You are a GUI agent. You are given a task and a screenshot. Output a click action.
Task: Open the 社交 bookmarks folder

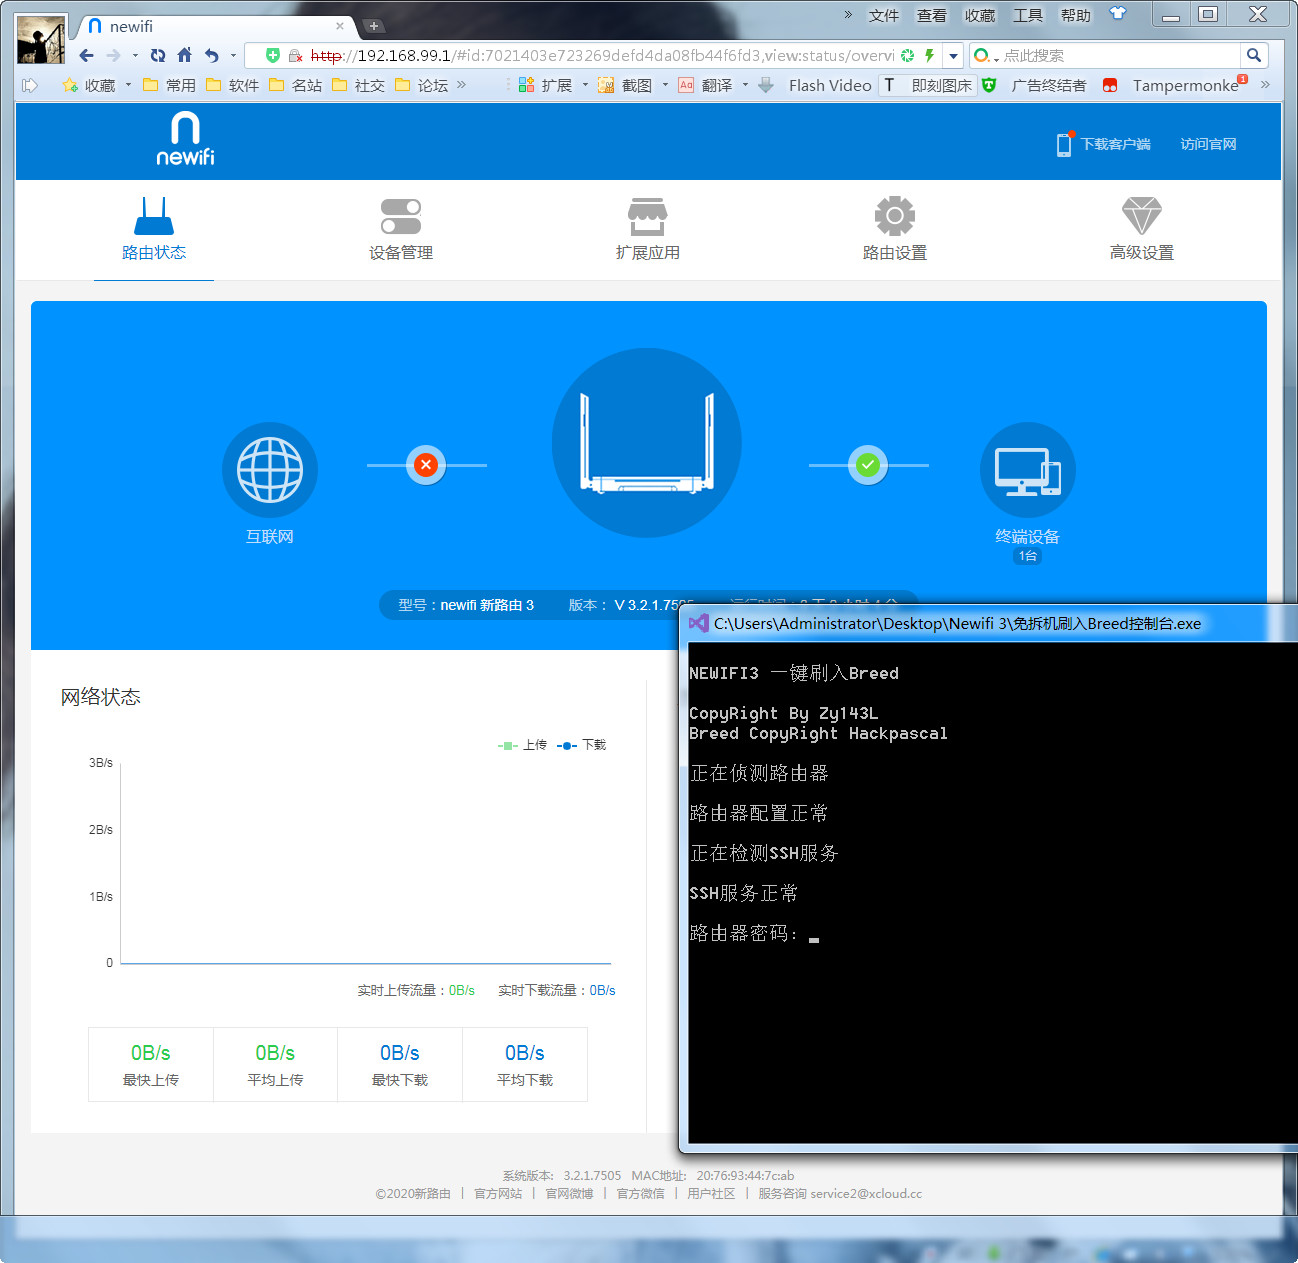click(x=358, y=86)
